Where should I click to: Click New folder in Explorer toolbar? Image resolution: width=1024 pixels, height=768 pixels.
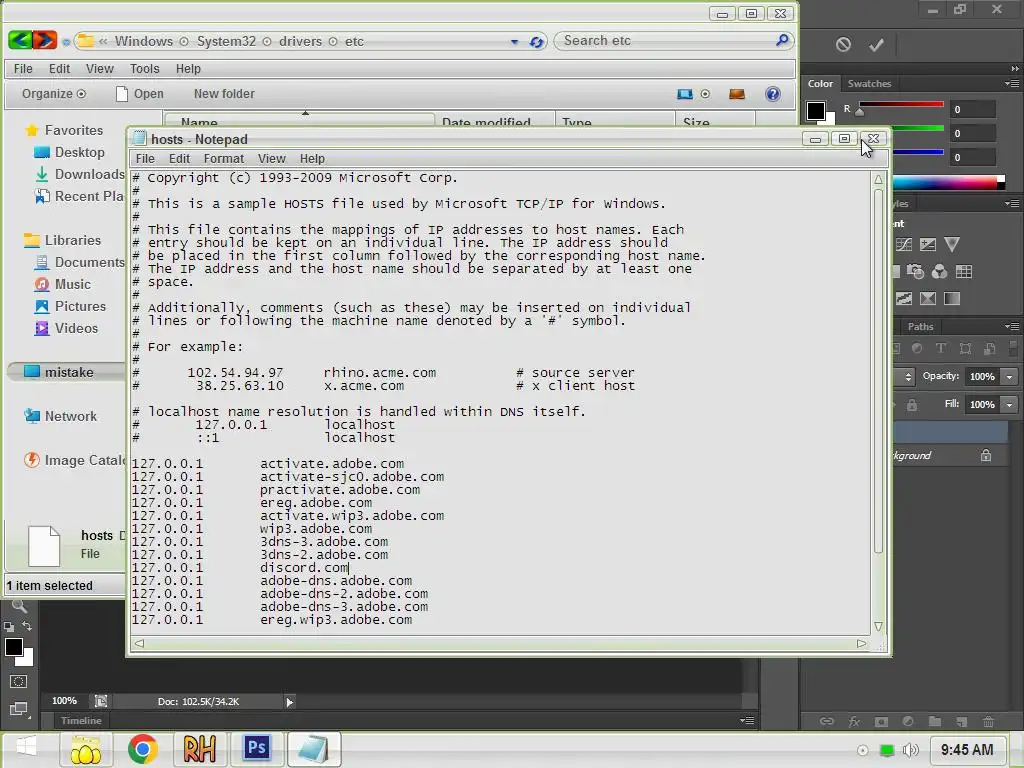click(x=224, y=94)
